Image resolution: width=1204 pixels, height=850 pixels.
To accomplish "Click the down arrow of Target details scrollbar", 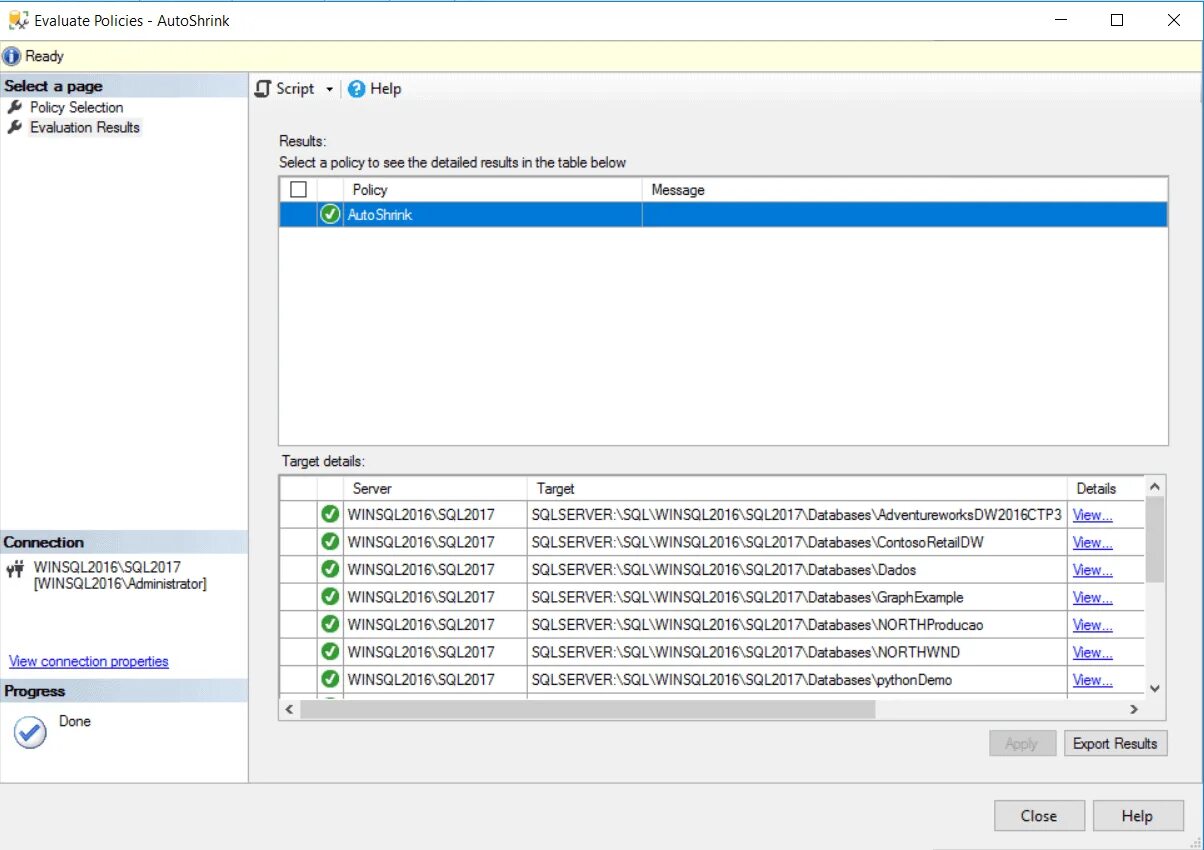I will (x=1155, y=688).
